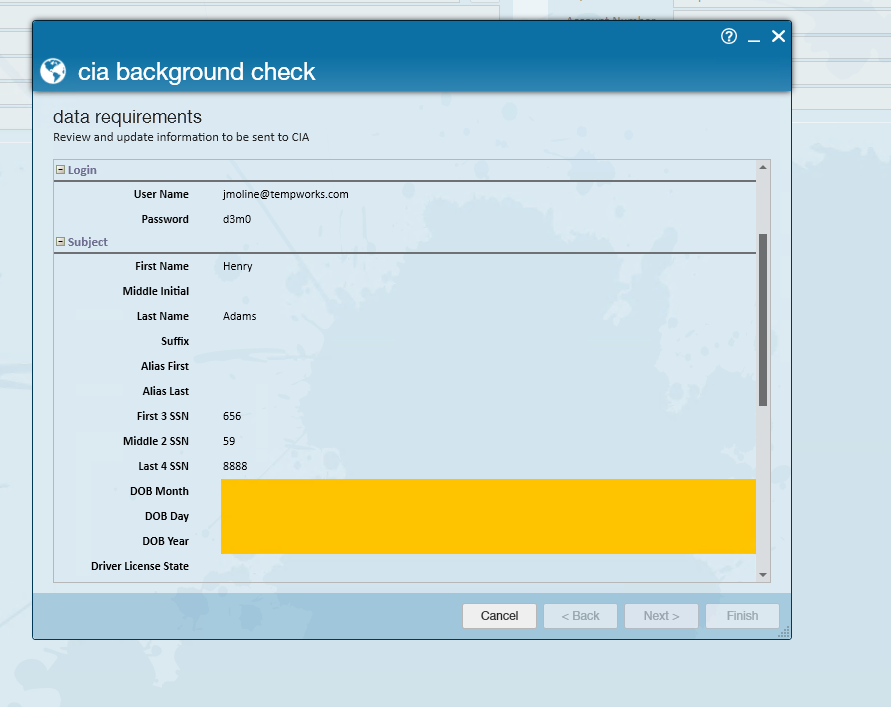Image resolution: width=891 pixels, height=707 pixels.
Task: Close the cia background check dialog
Action: [x=778, y=36]
